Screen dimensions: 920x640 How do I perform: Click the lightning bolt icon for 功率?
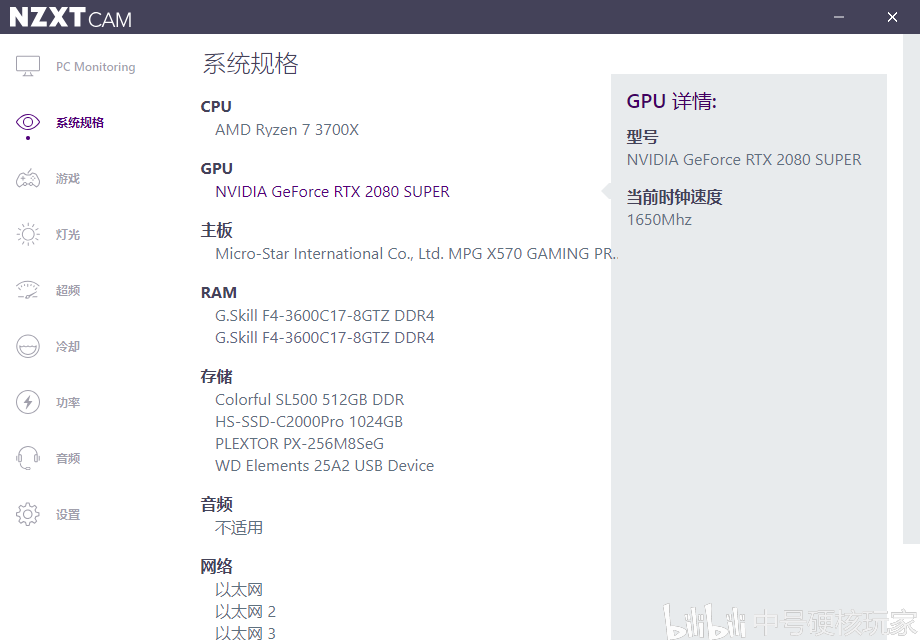28,402
